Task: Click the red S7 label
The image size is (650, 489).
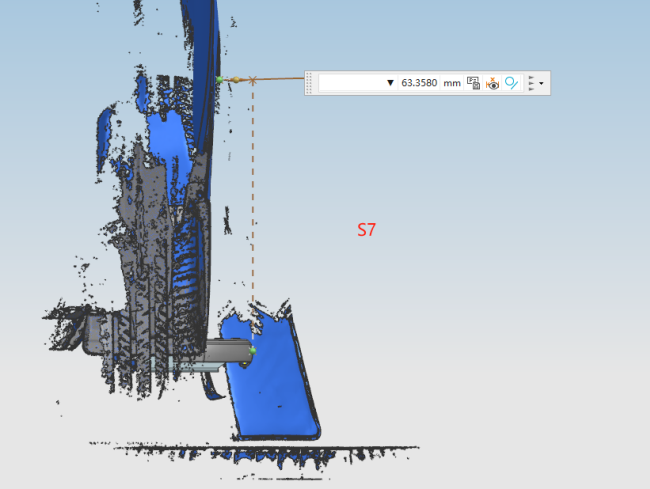Action: point(366,230)
